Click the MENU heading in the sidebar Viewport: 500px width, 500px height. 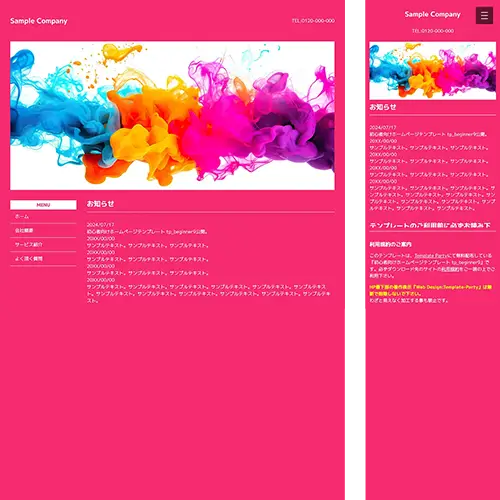tap(43, 205)
